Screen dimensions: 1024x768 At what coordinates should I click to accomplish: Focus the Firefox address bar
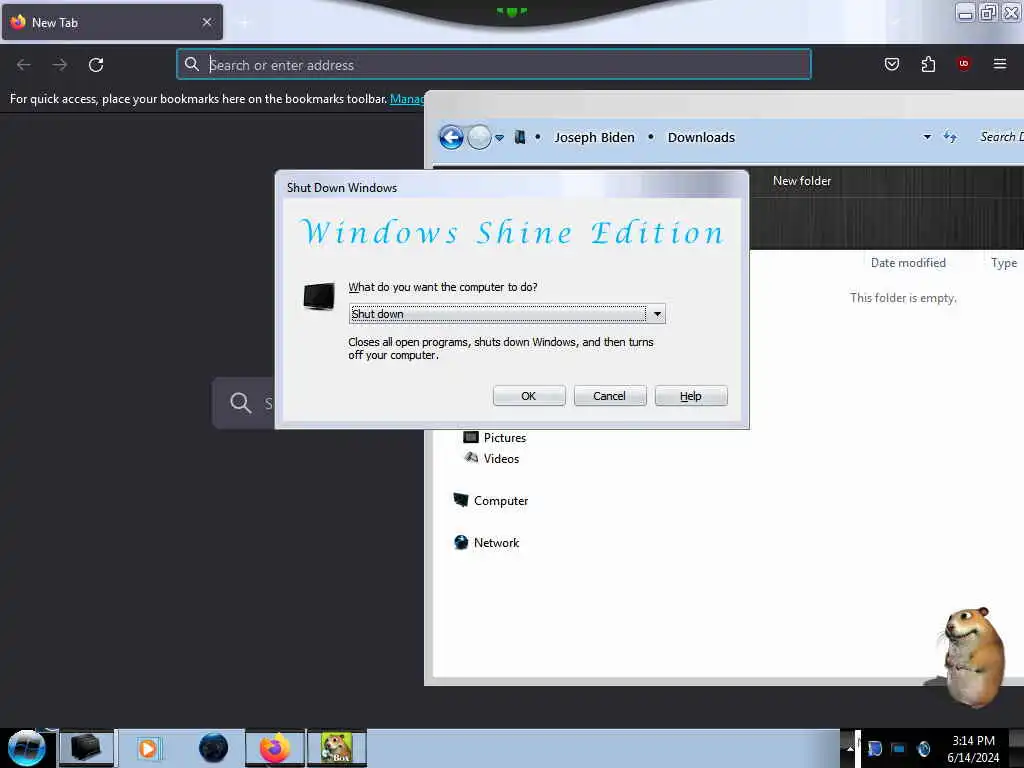click(494, 65)
